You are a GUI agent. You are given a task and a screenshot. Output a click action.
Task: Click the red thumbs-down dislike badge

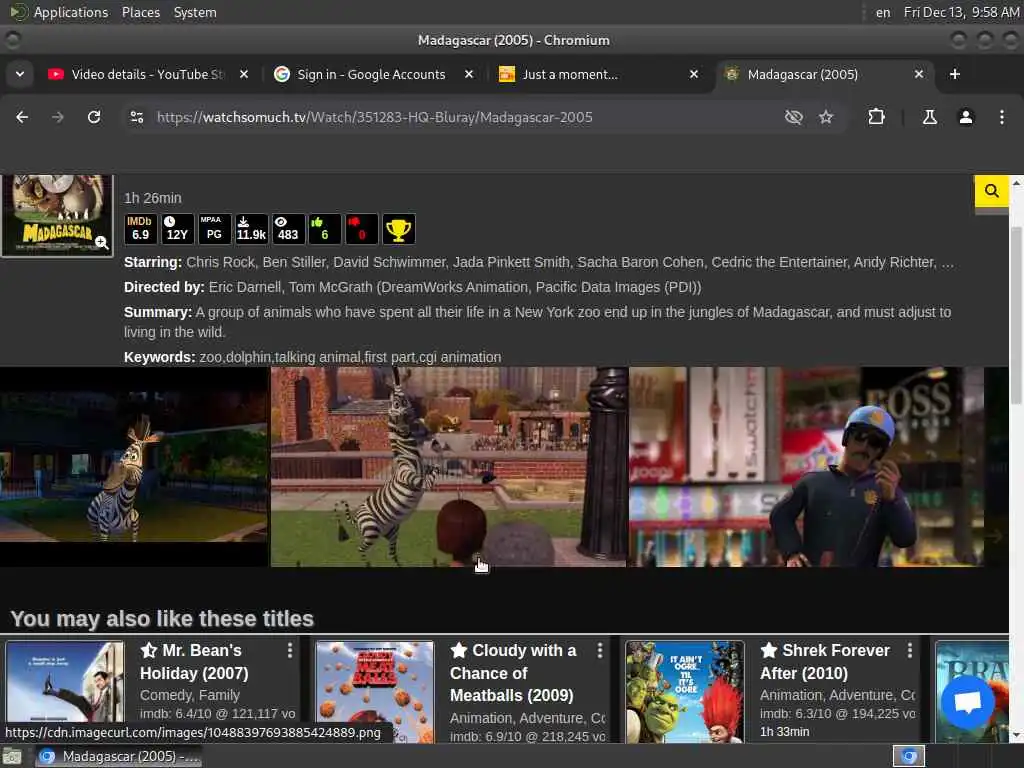[361, 229]
